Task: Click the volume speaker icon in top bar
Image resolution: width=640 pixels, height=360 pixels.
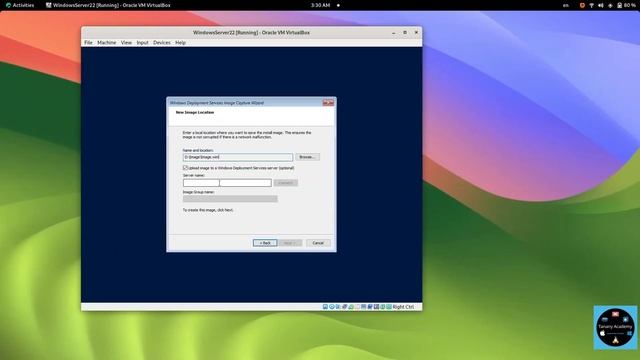Action: click(601, 5)
